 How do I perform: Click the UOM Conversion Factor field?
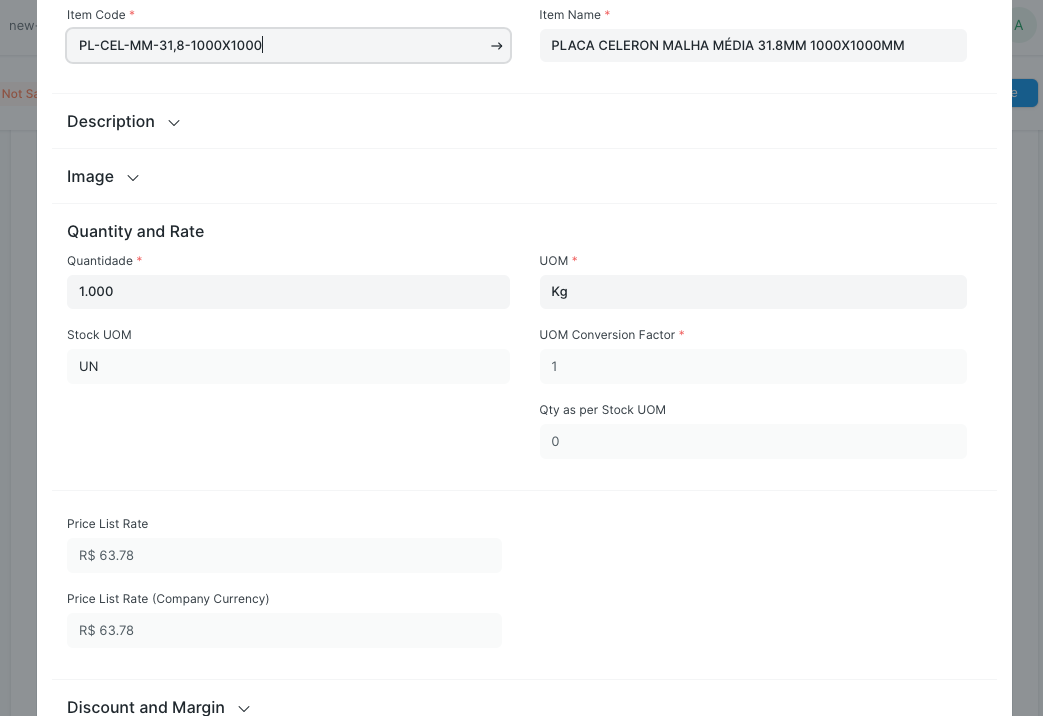coord(753,367)
